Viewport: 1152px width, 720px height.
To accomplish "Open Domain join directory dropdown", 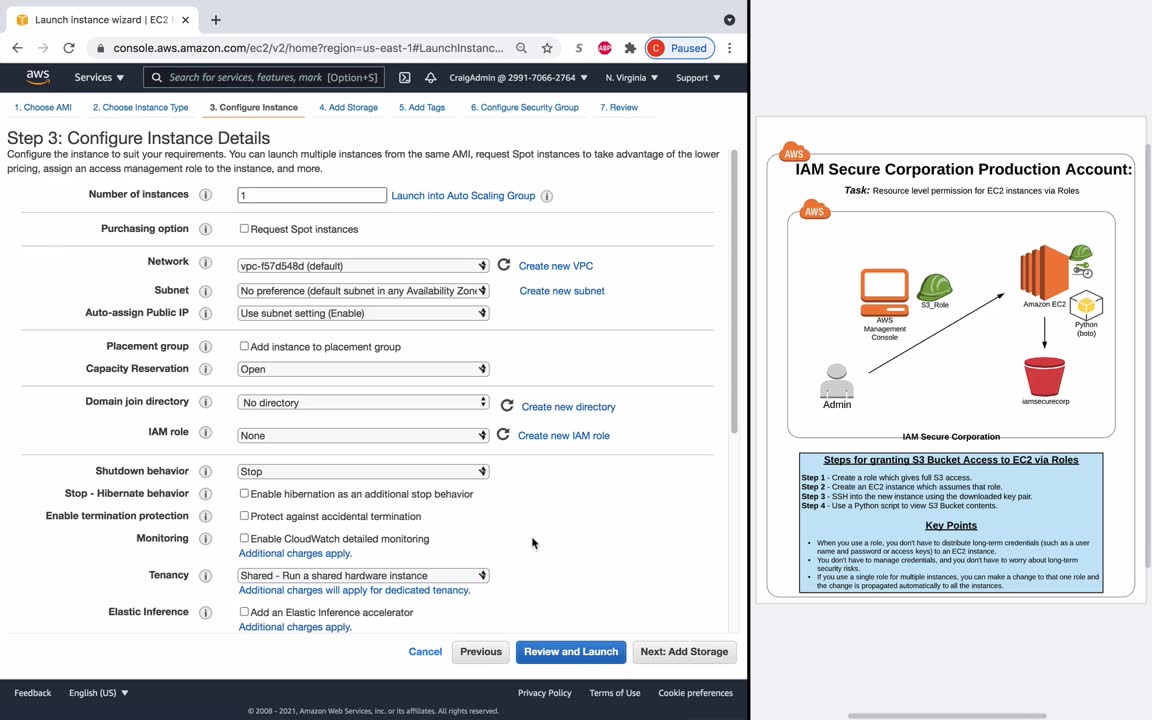I will click(x=363, y=403).
